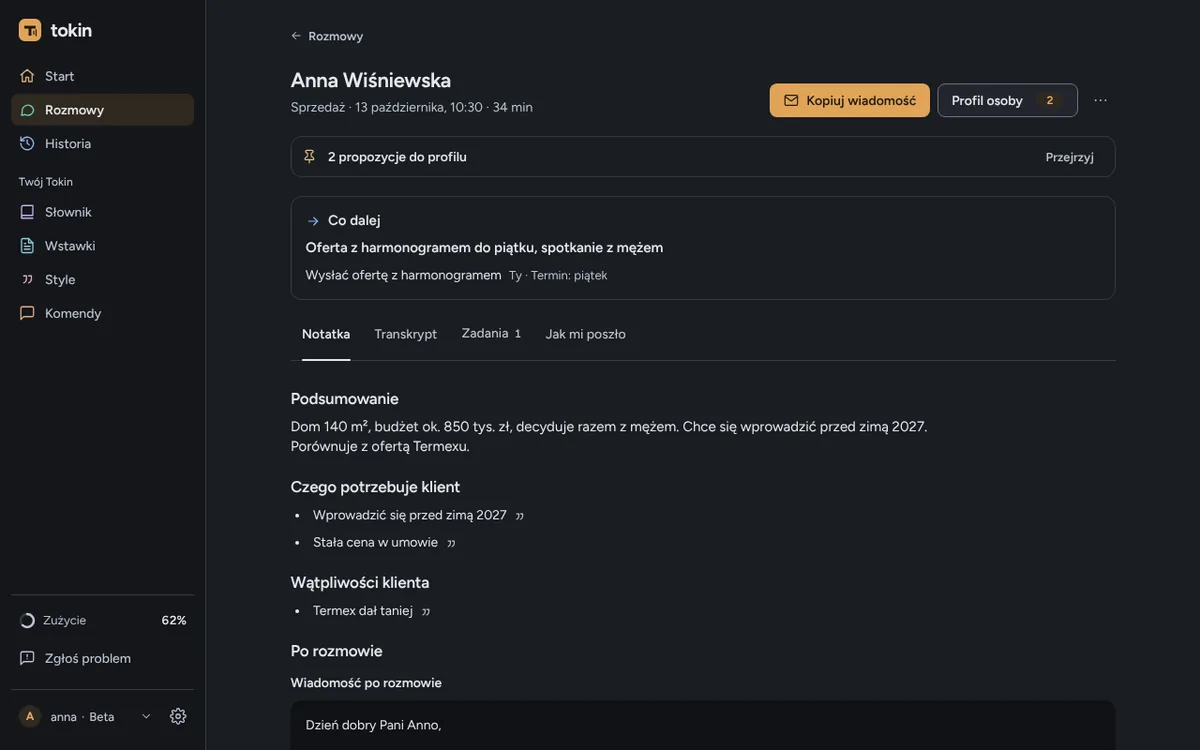The height and width of the screenshot is (750, 1200).
Task: Click quote icon next to Wprowadzić się przed zimą 2027
Action: coord(519,516)
